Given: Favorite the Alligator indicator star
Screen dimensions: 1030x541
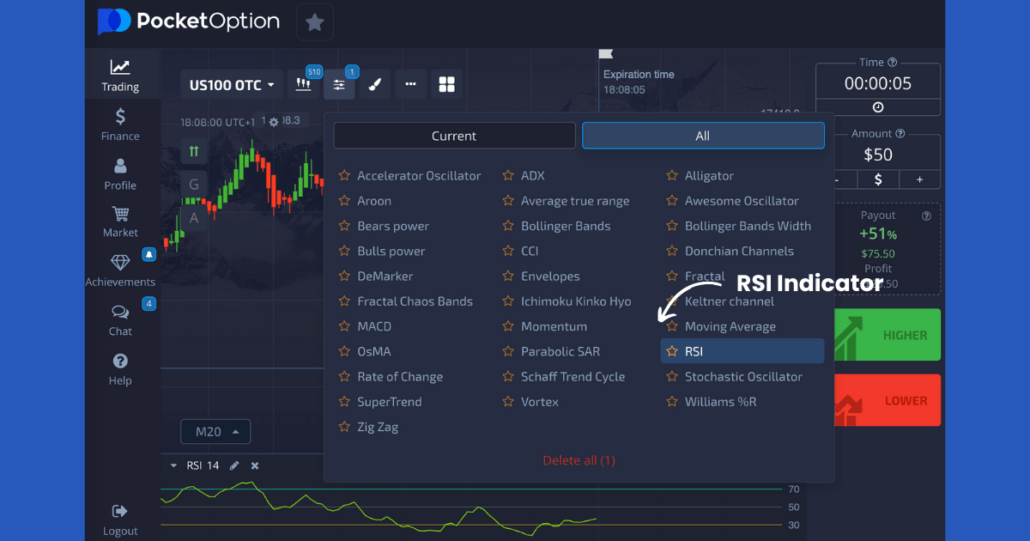Looking at the screenshot, I should pyautogui.click(x=671, y=175).
